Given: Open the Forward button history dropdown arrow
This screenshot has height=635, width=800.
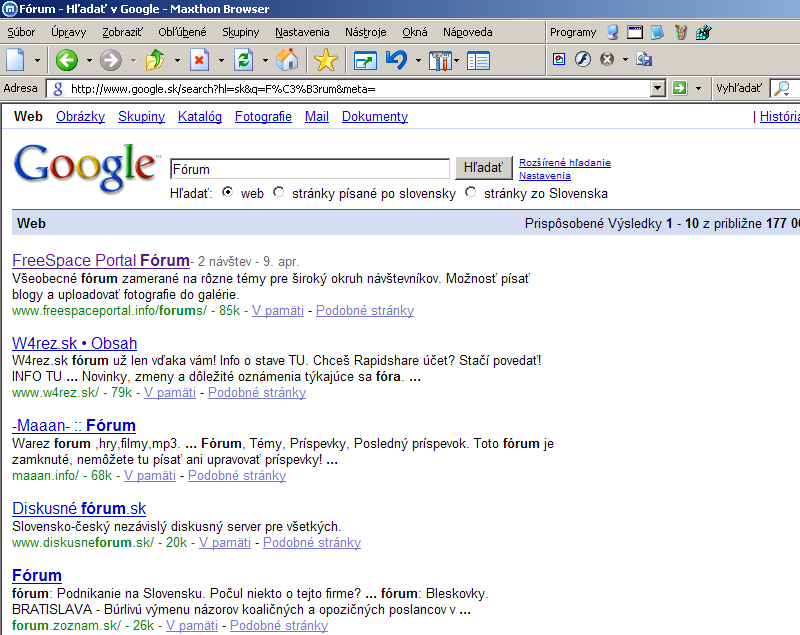Looking at the screenshot, I should tap(134, 61).
